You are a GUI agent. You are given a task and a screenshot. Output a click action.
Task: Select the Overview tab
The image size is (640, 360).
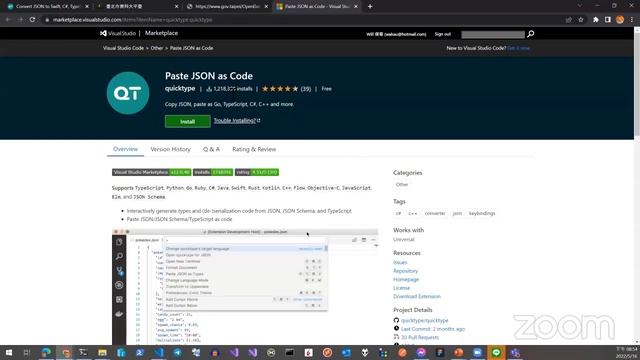coord(125,149)
